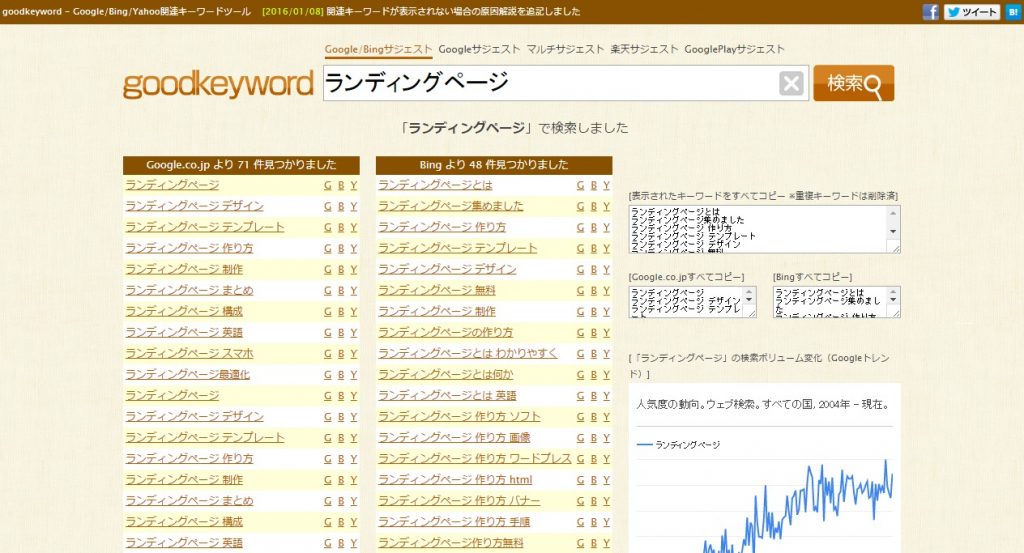Open ランディングページの作り方 in the Bing list
The width and height of the screenshot is (1024, 553).
click(445, 332)
